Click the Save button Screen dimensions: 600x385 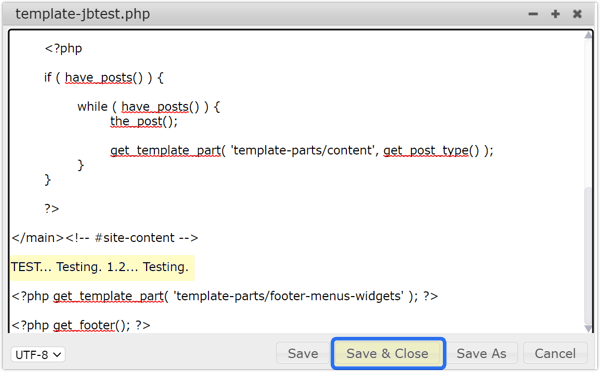(303, 353)
